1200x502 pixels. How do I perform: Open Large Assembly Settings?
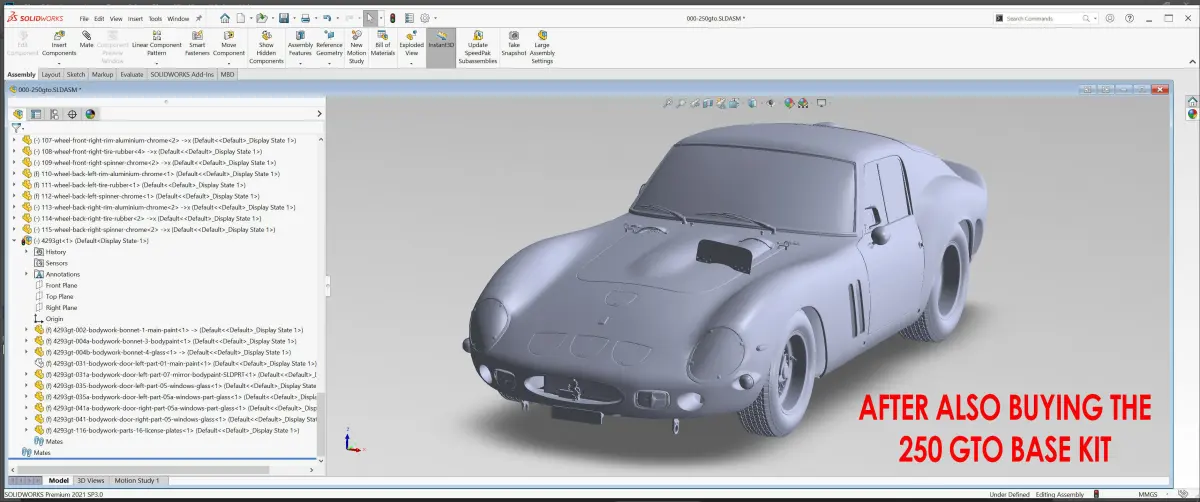pyautogui.click(x=542, y=47)
